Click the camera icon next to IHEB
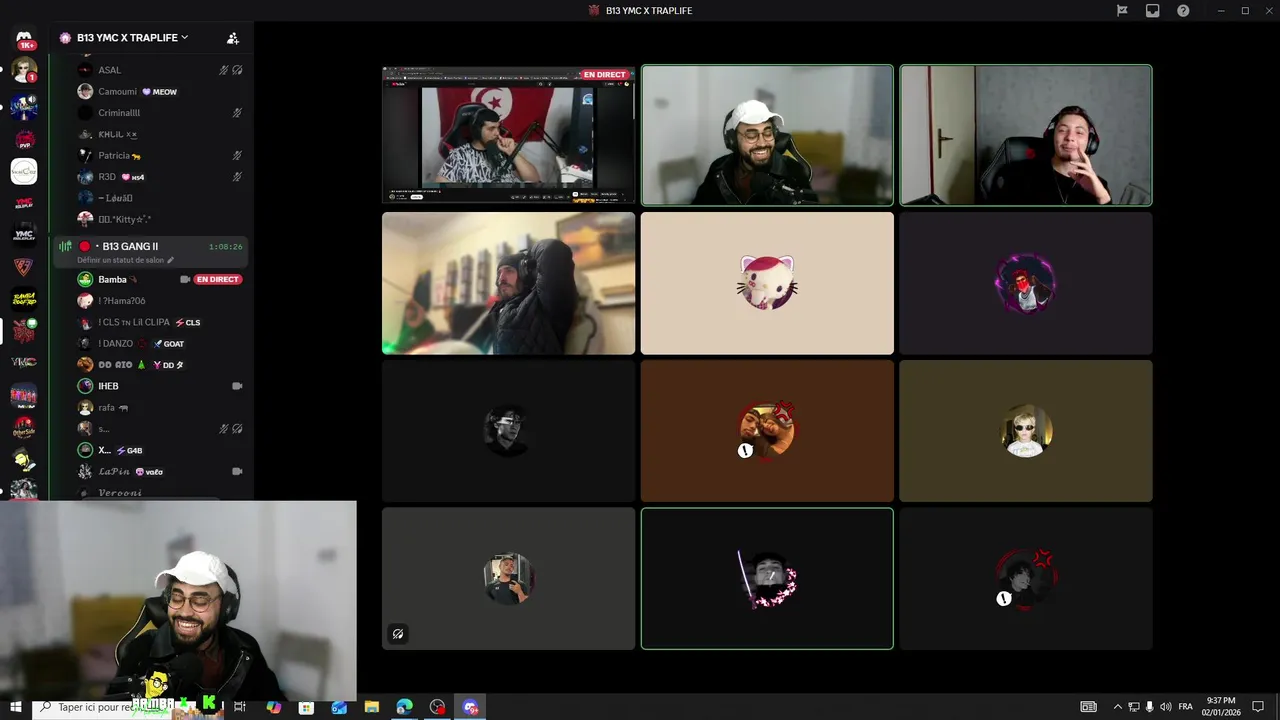 tap(237, 386)
